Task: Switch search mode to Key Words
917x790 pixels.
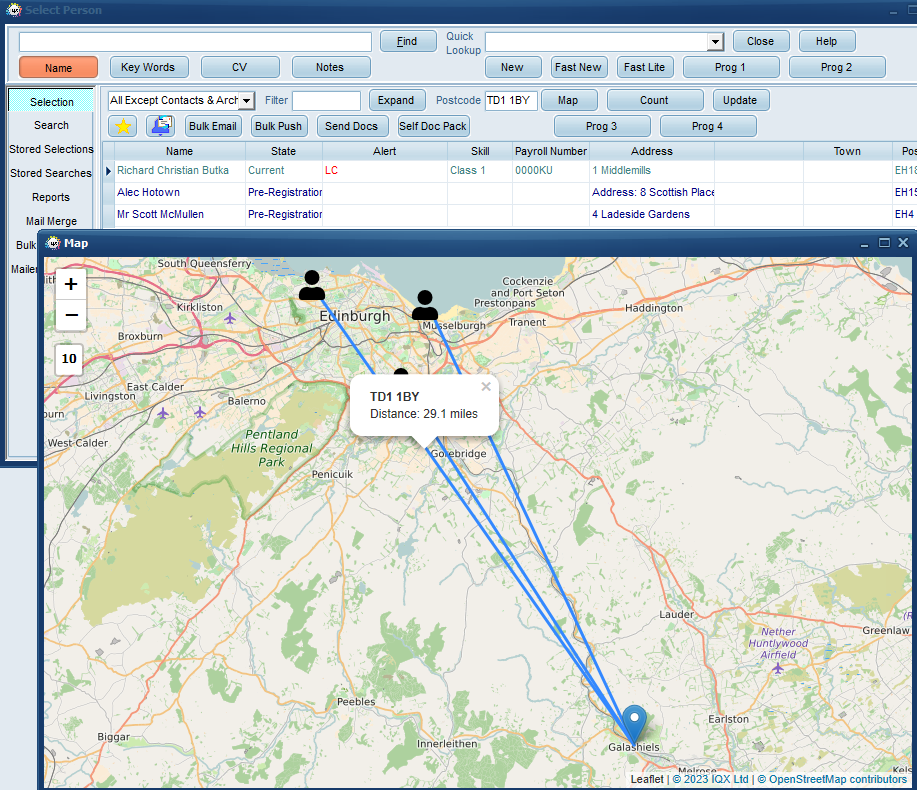Action: (x=147, y=67)
